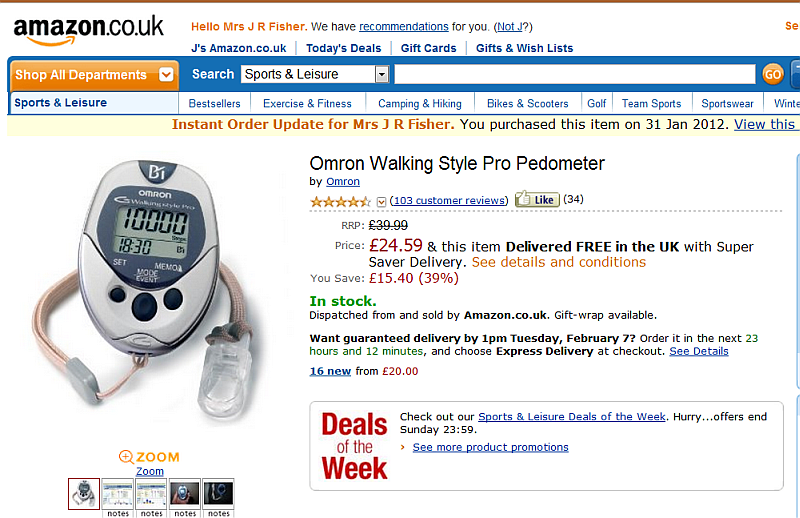The image size is (800, 518).
Task: Click the star rating icons
Action: click(340, 202)
